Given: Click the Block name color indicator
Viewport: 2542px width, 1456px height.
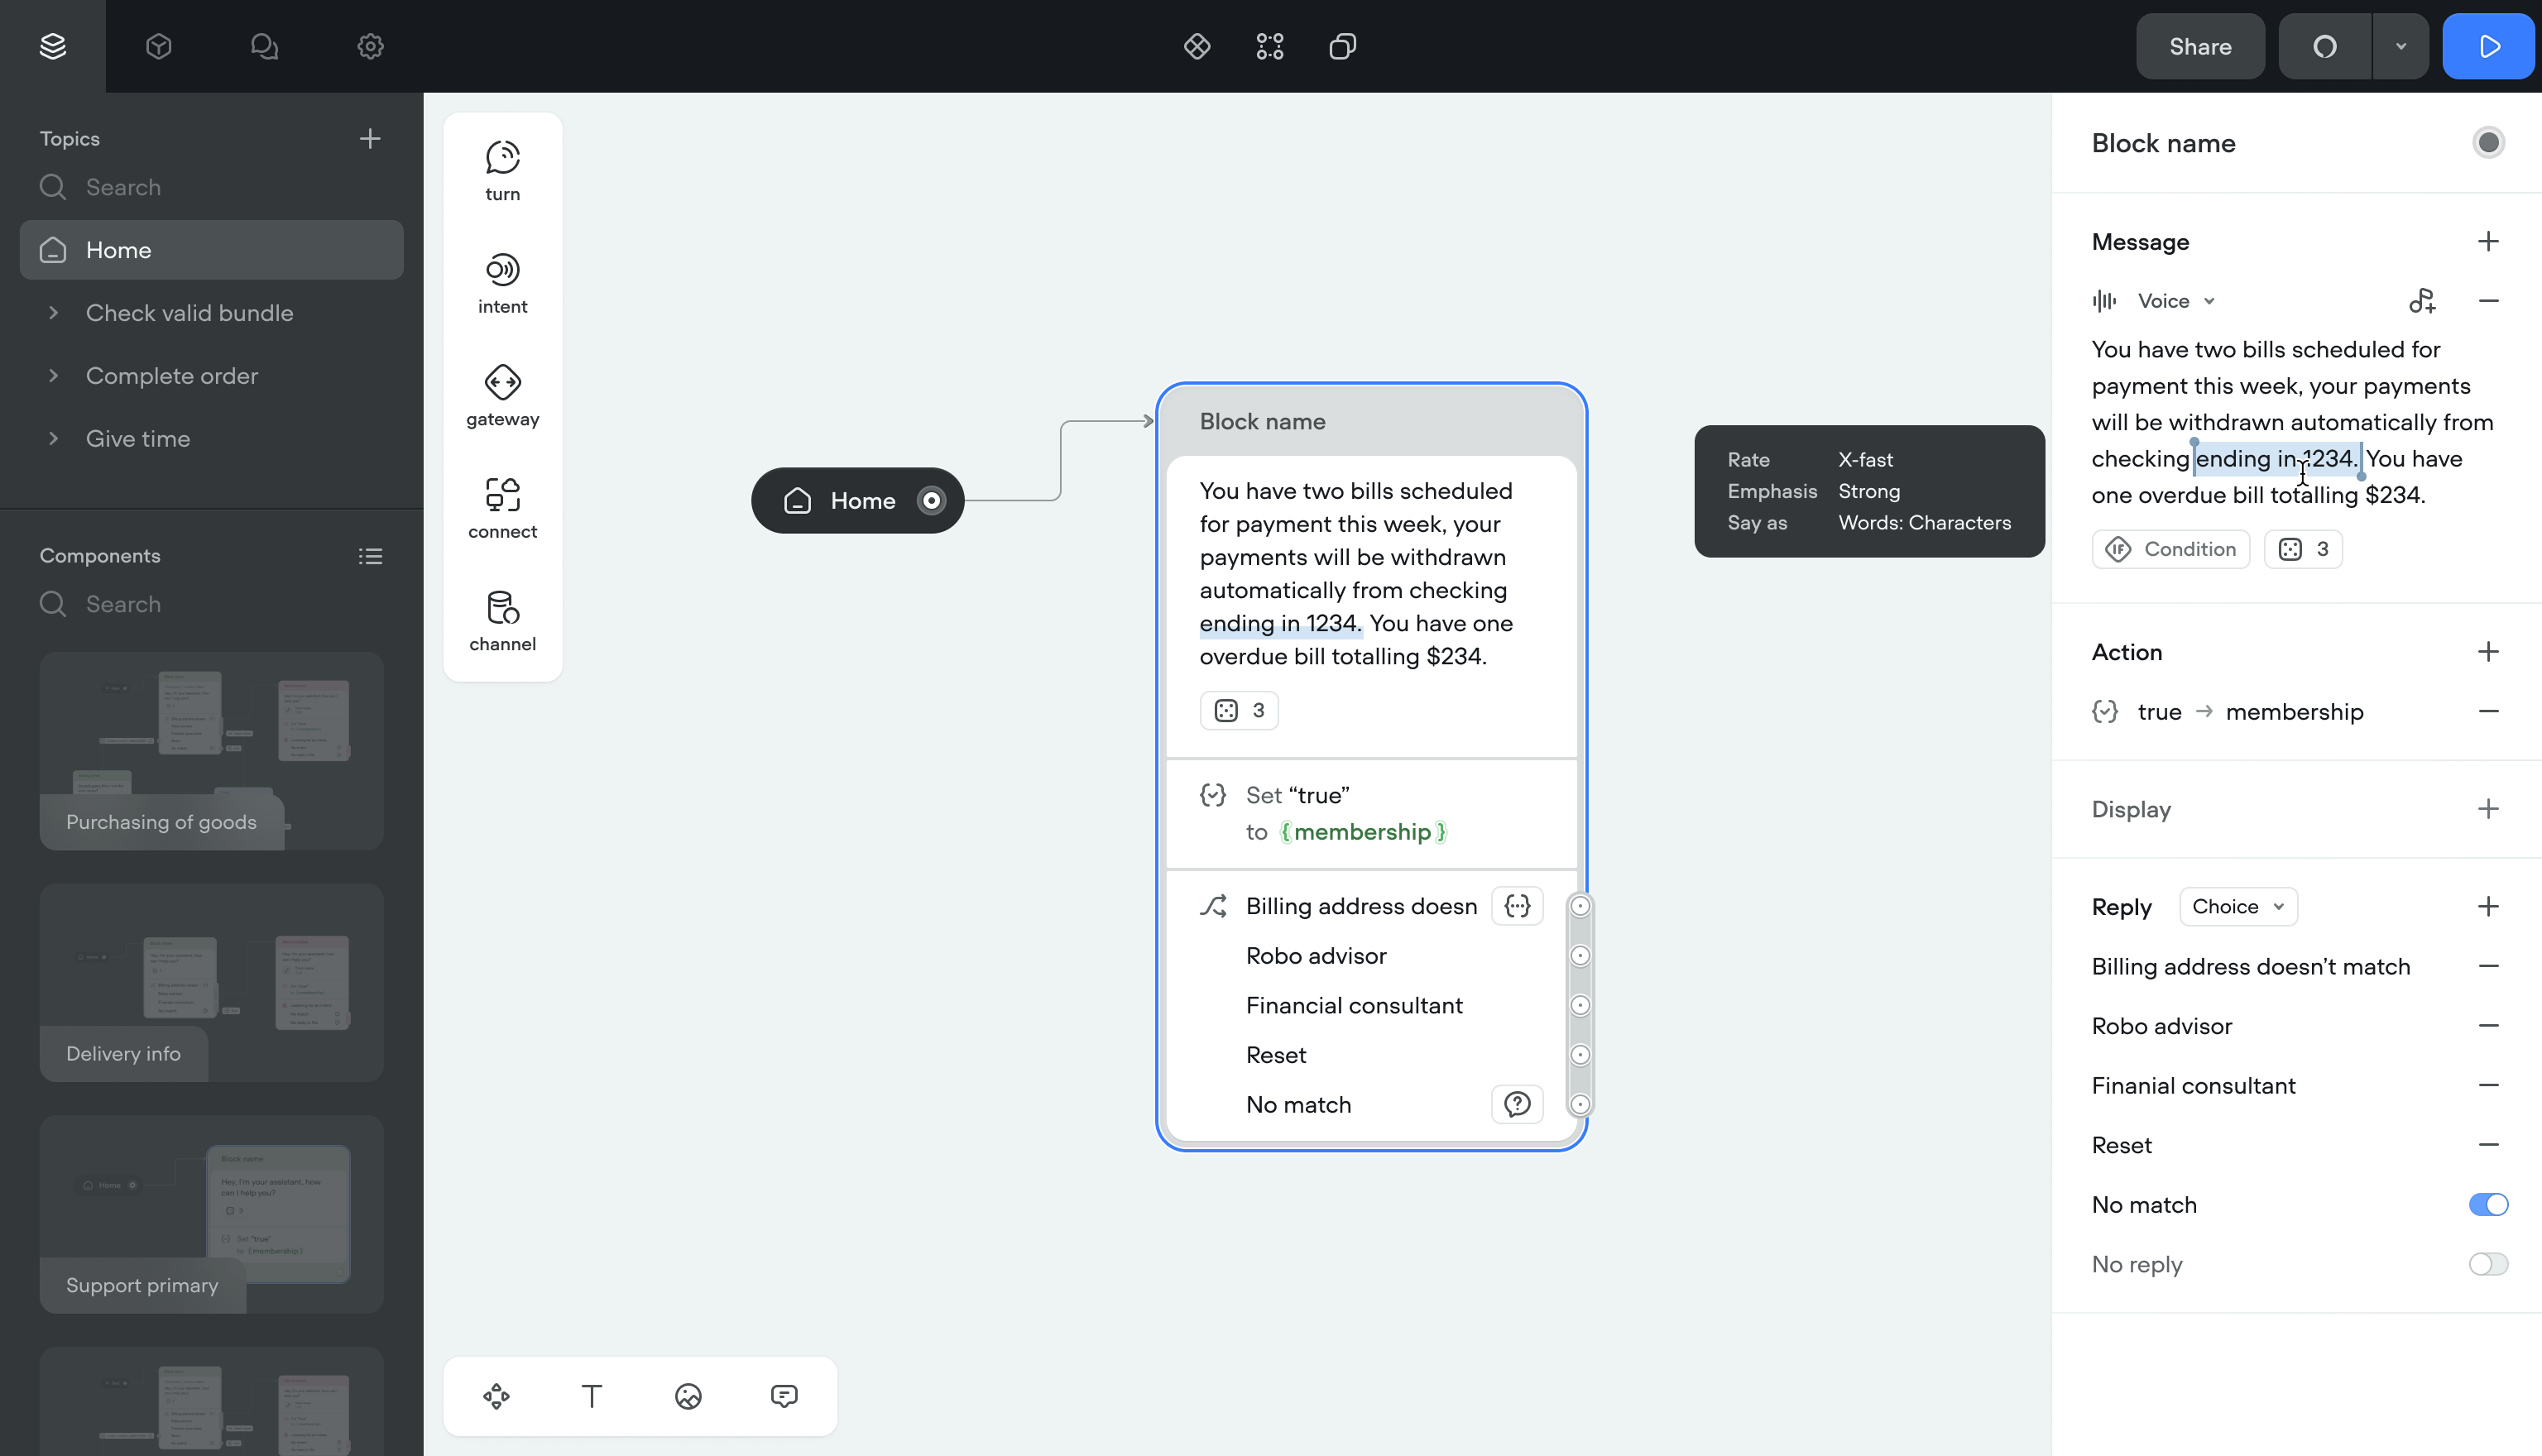Looking at the screenshot, I should tap(2488, 143).
